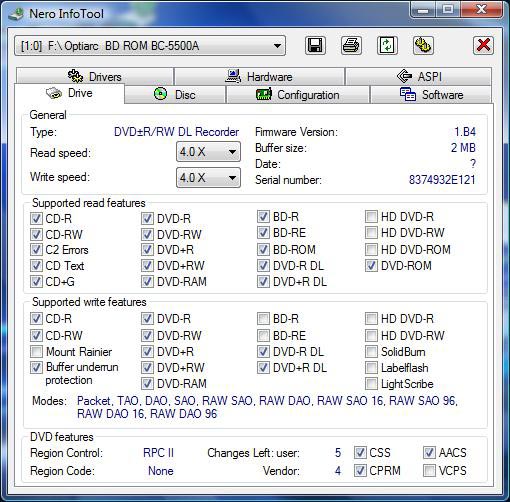
Task: Toggle SolidBurn write checkbox
Action: click(371, 352)
